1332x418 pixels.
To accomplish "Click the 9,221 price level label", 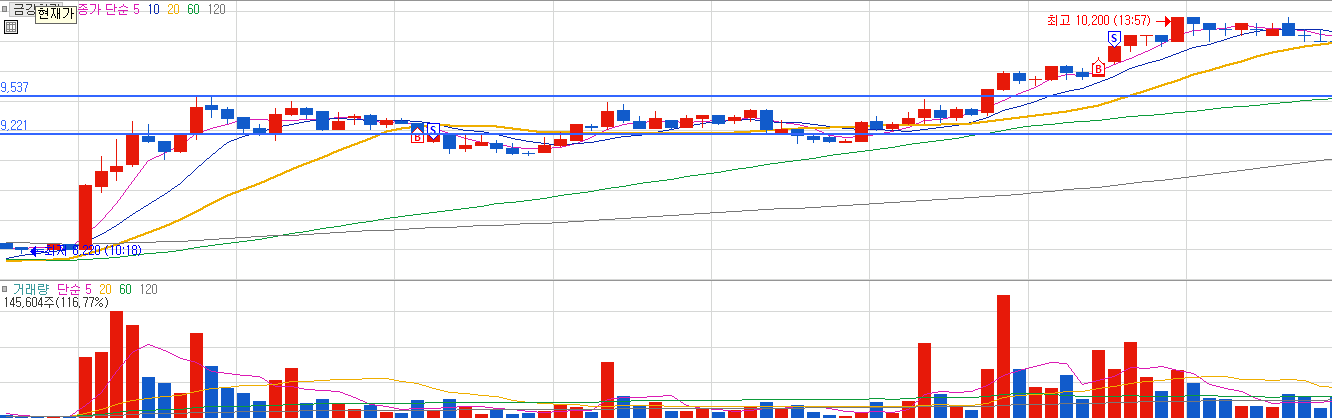I will click(15, 126).
